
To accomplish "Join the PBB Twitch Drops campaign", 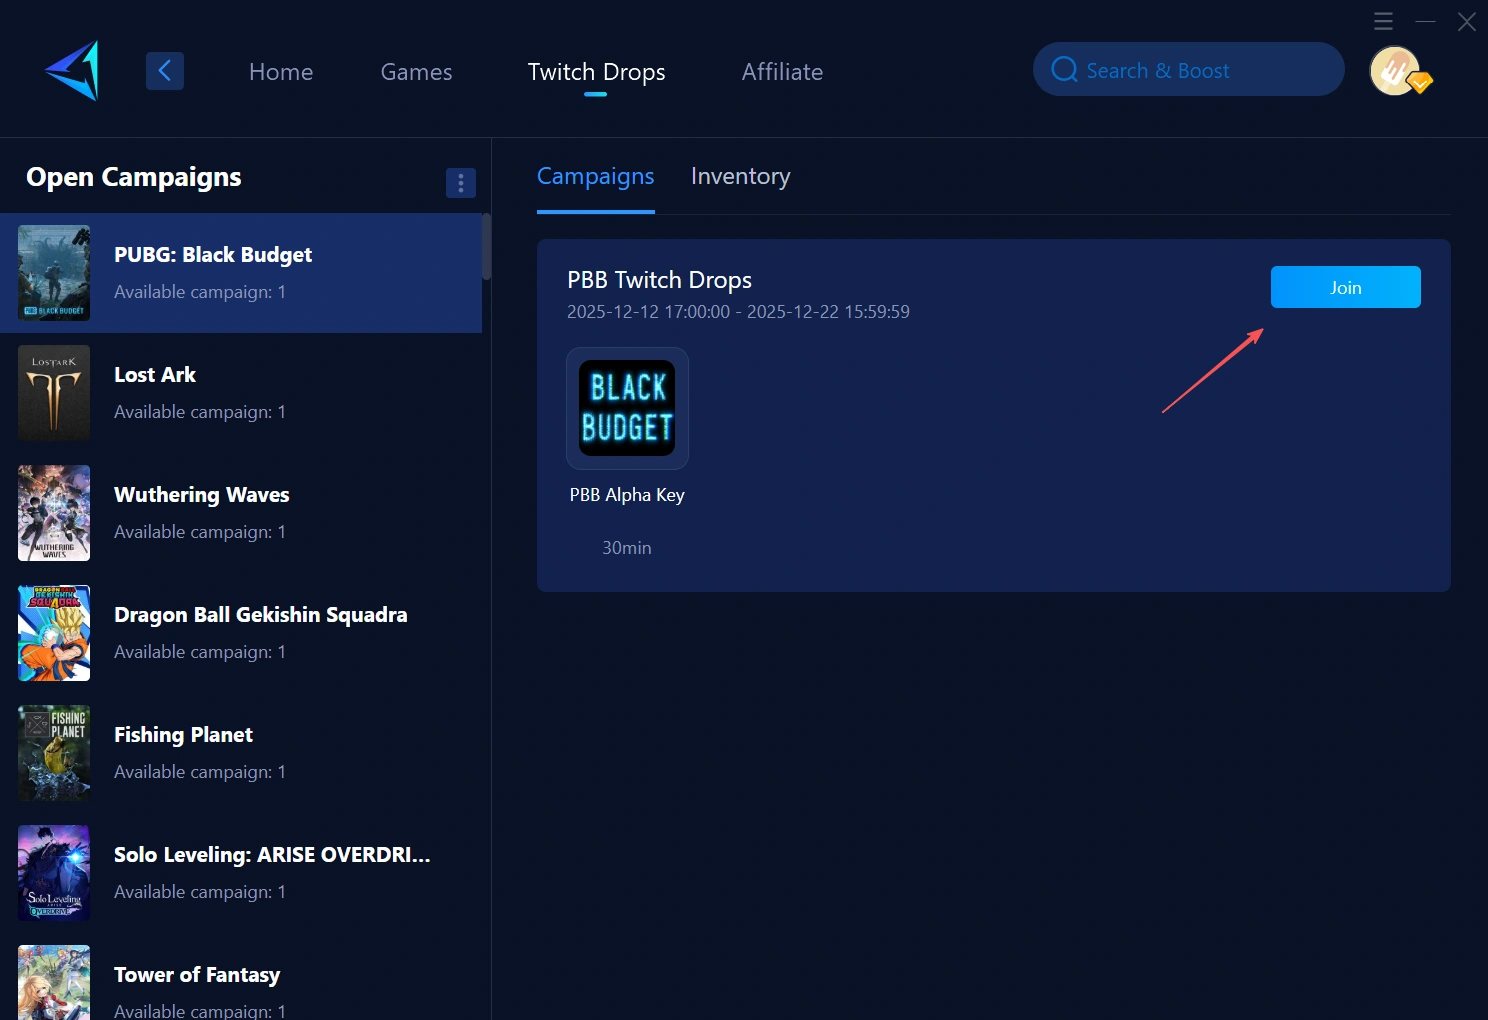I will coord(1345,287).
